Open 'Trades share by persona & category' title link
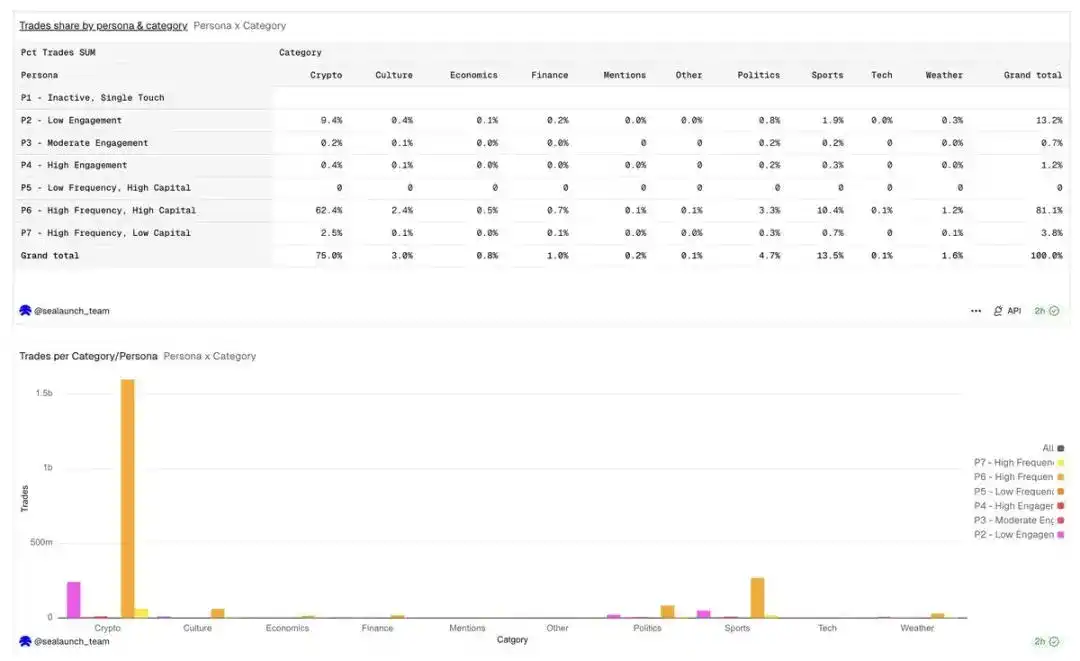Screen dimensions: 1080x661 coord(103,26)
